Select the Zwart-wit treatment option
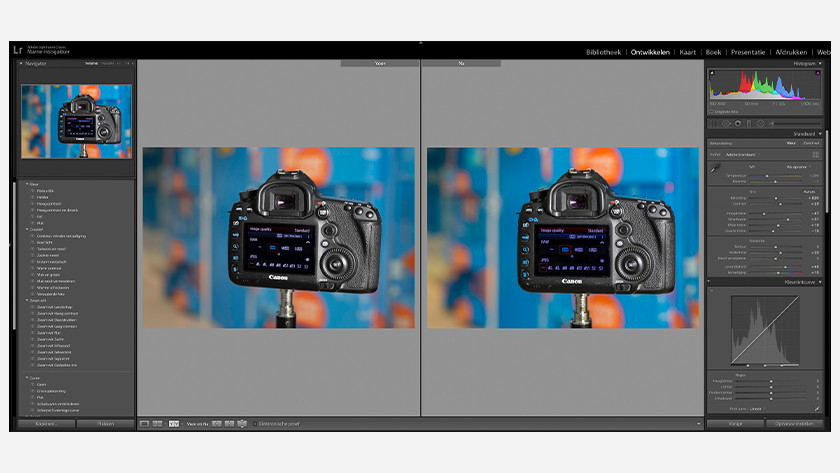 click(x=811, y=144)
